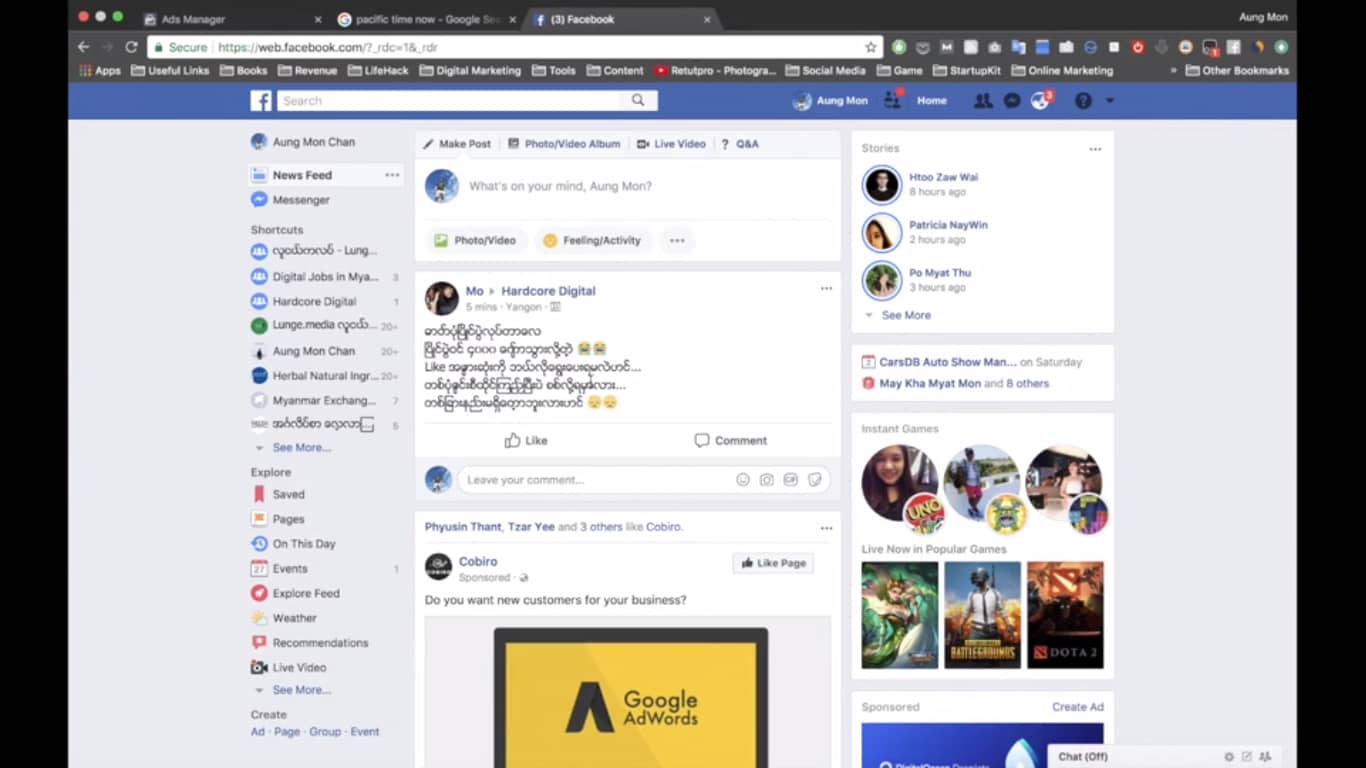Click Comment on Mo's post
Viewport: 1366px width, 768px height.
(730, 440)
